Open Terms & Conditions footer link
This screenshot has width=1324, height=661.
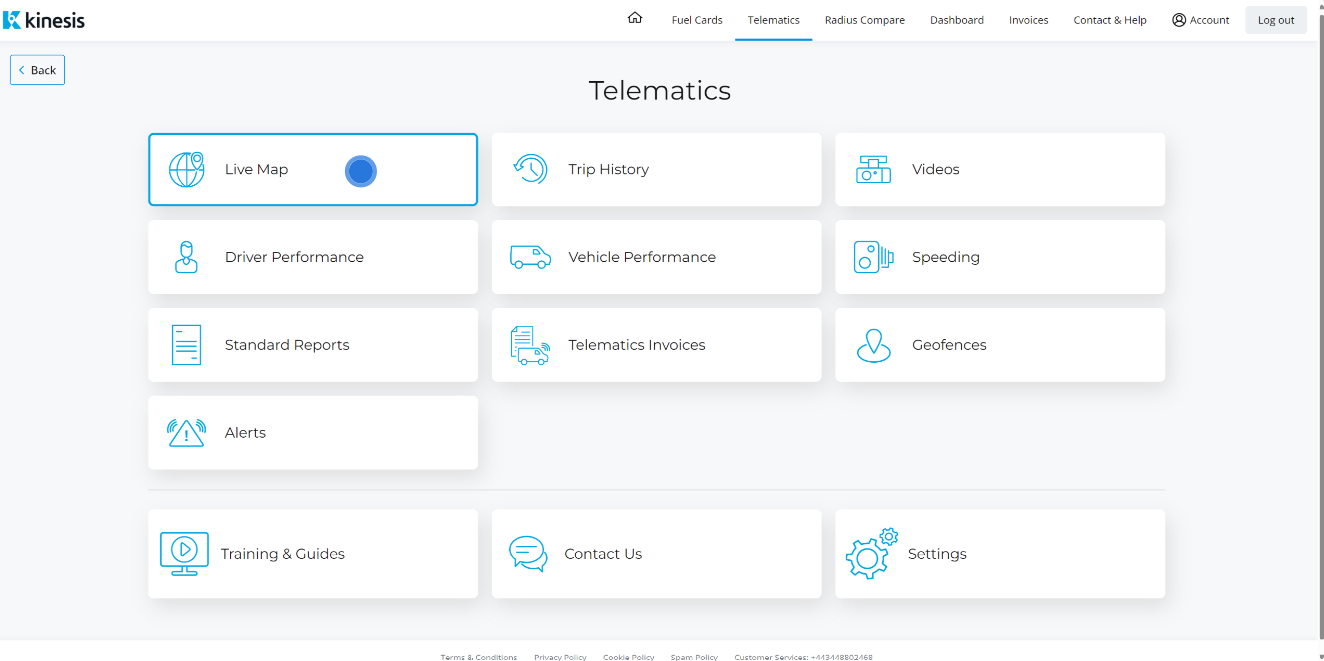point(479,657)
